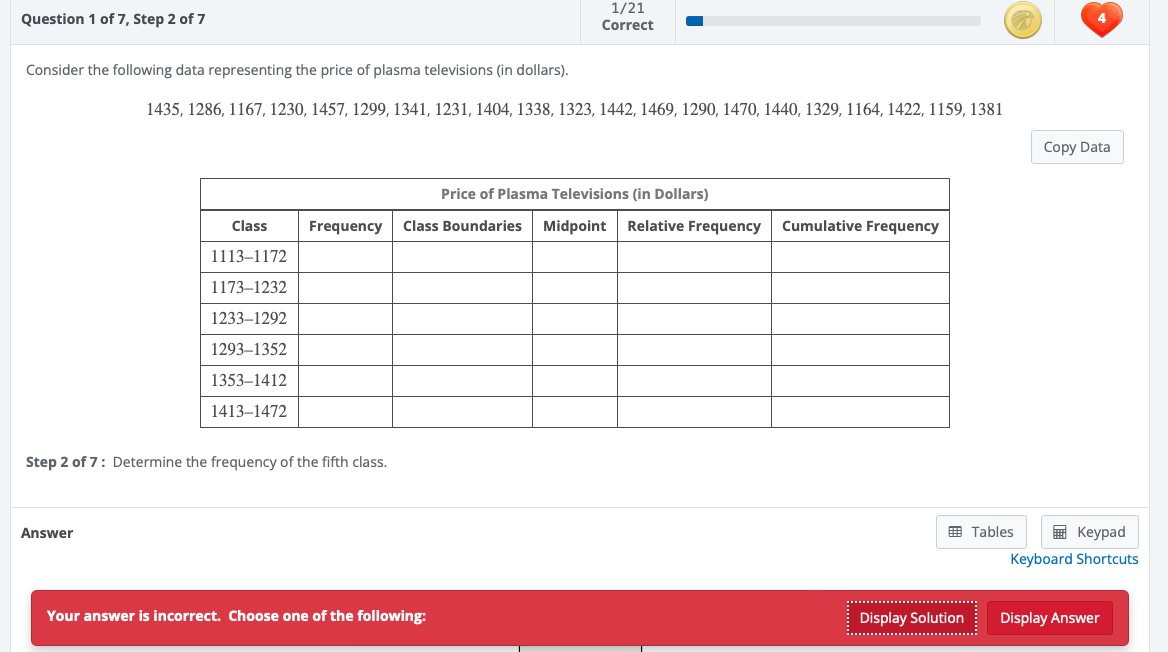Click the blue progress bar
The height and width of the screenshot is (652, 1168).
(833, 21)
